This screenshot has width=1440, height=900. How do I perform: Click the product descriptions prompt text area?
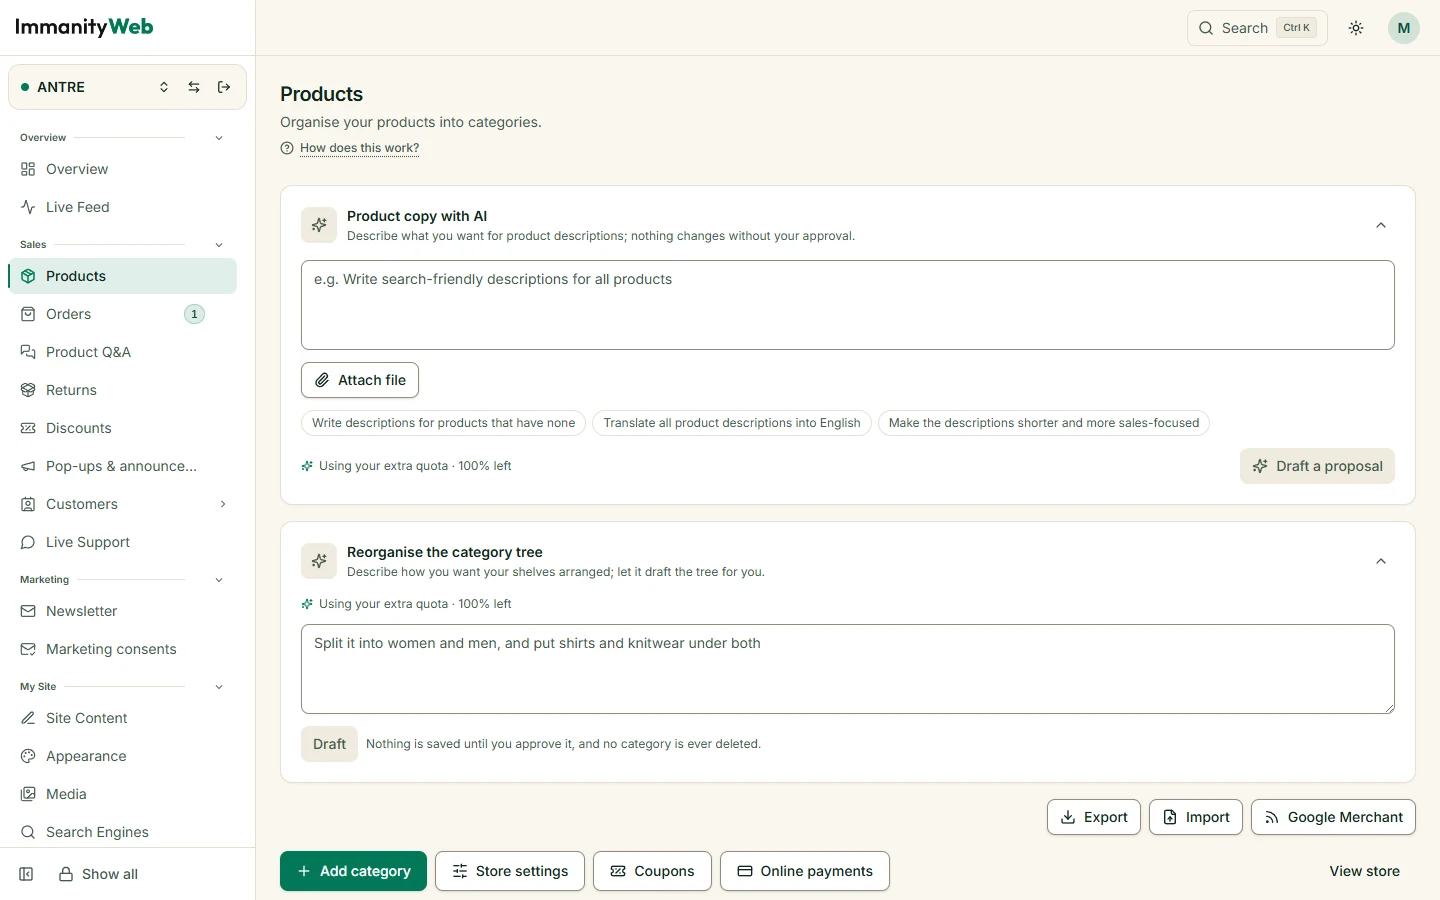point(848,305)
